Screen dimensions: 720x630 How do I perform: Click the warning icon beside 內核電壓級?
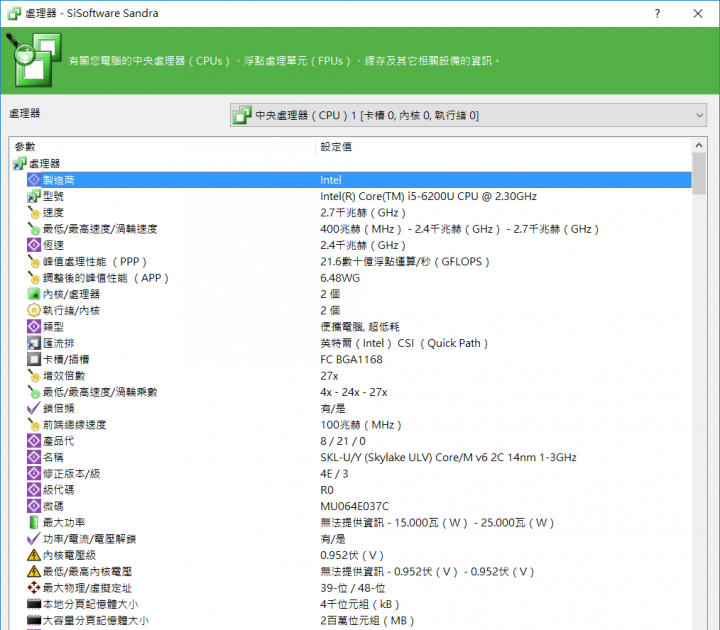click(34, 555)
